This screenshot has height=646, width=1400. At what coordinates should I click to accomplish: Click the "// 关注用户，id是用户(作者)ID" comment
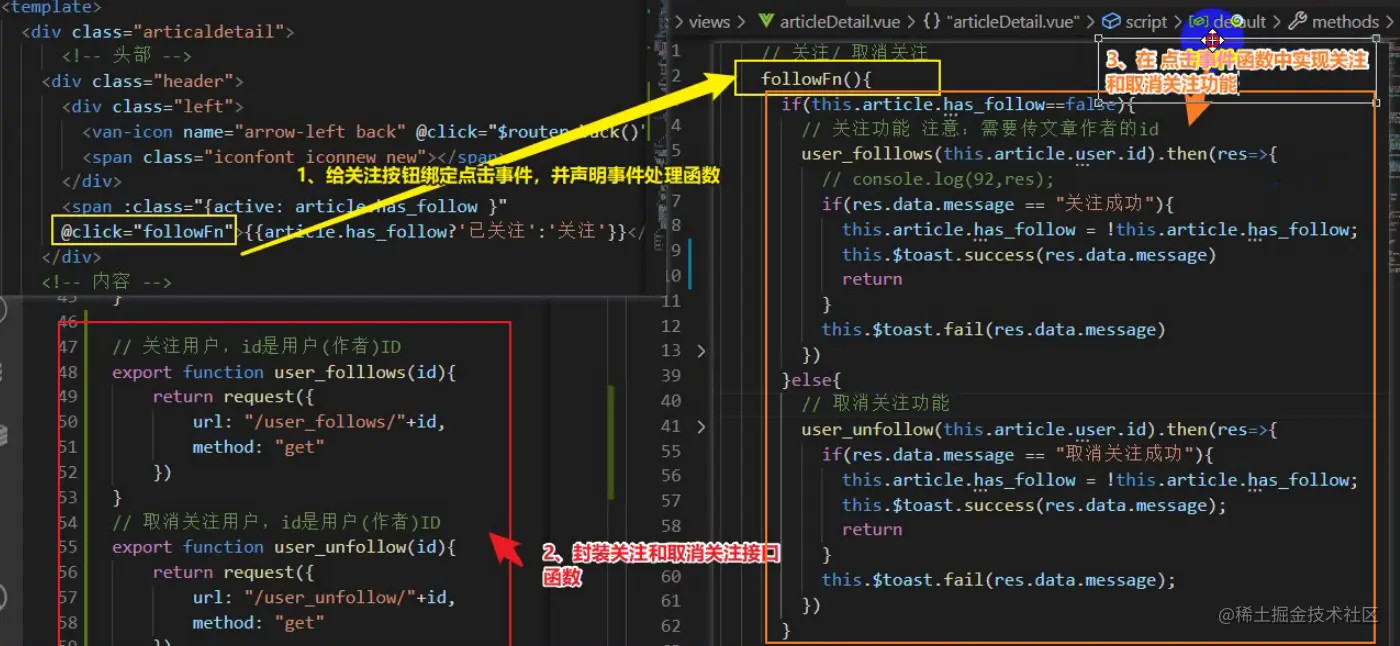click(x=257, y=347)
